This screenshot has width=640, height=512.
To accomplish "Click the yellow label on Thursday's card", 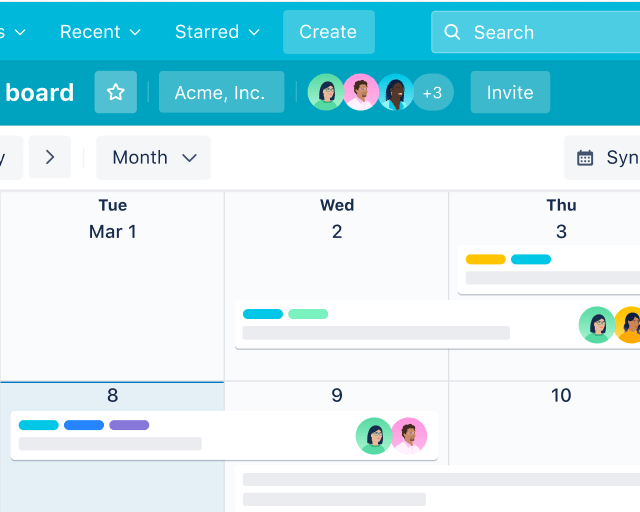I will pos(486,259).
